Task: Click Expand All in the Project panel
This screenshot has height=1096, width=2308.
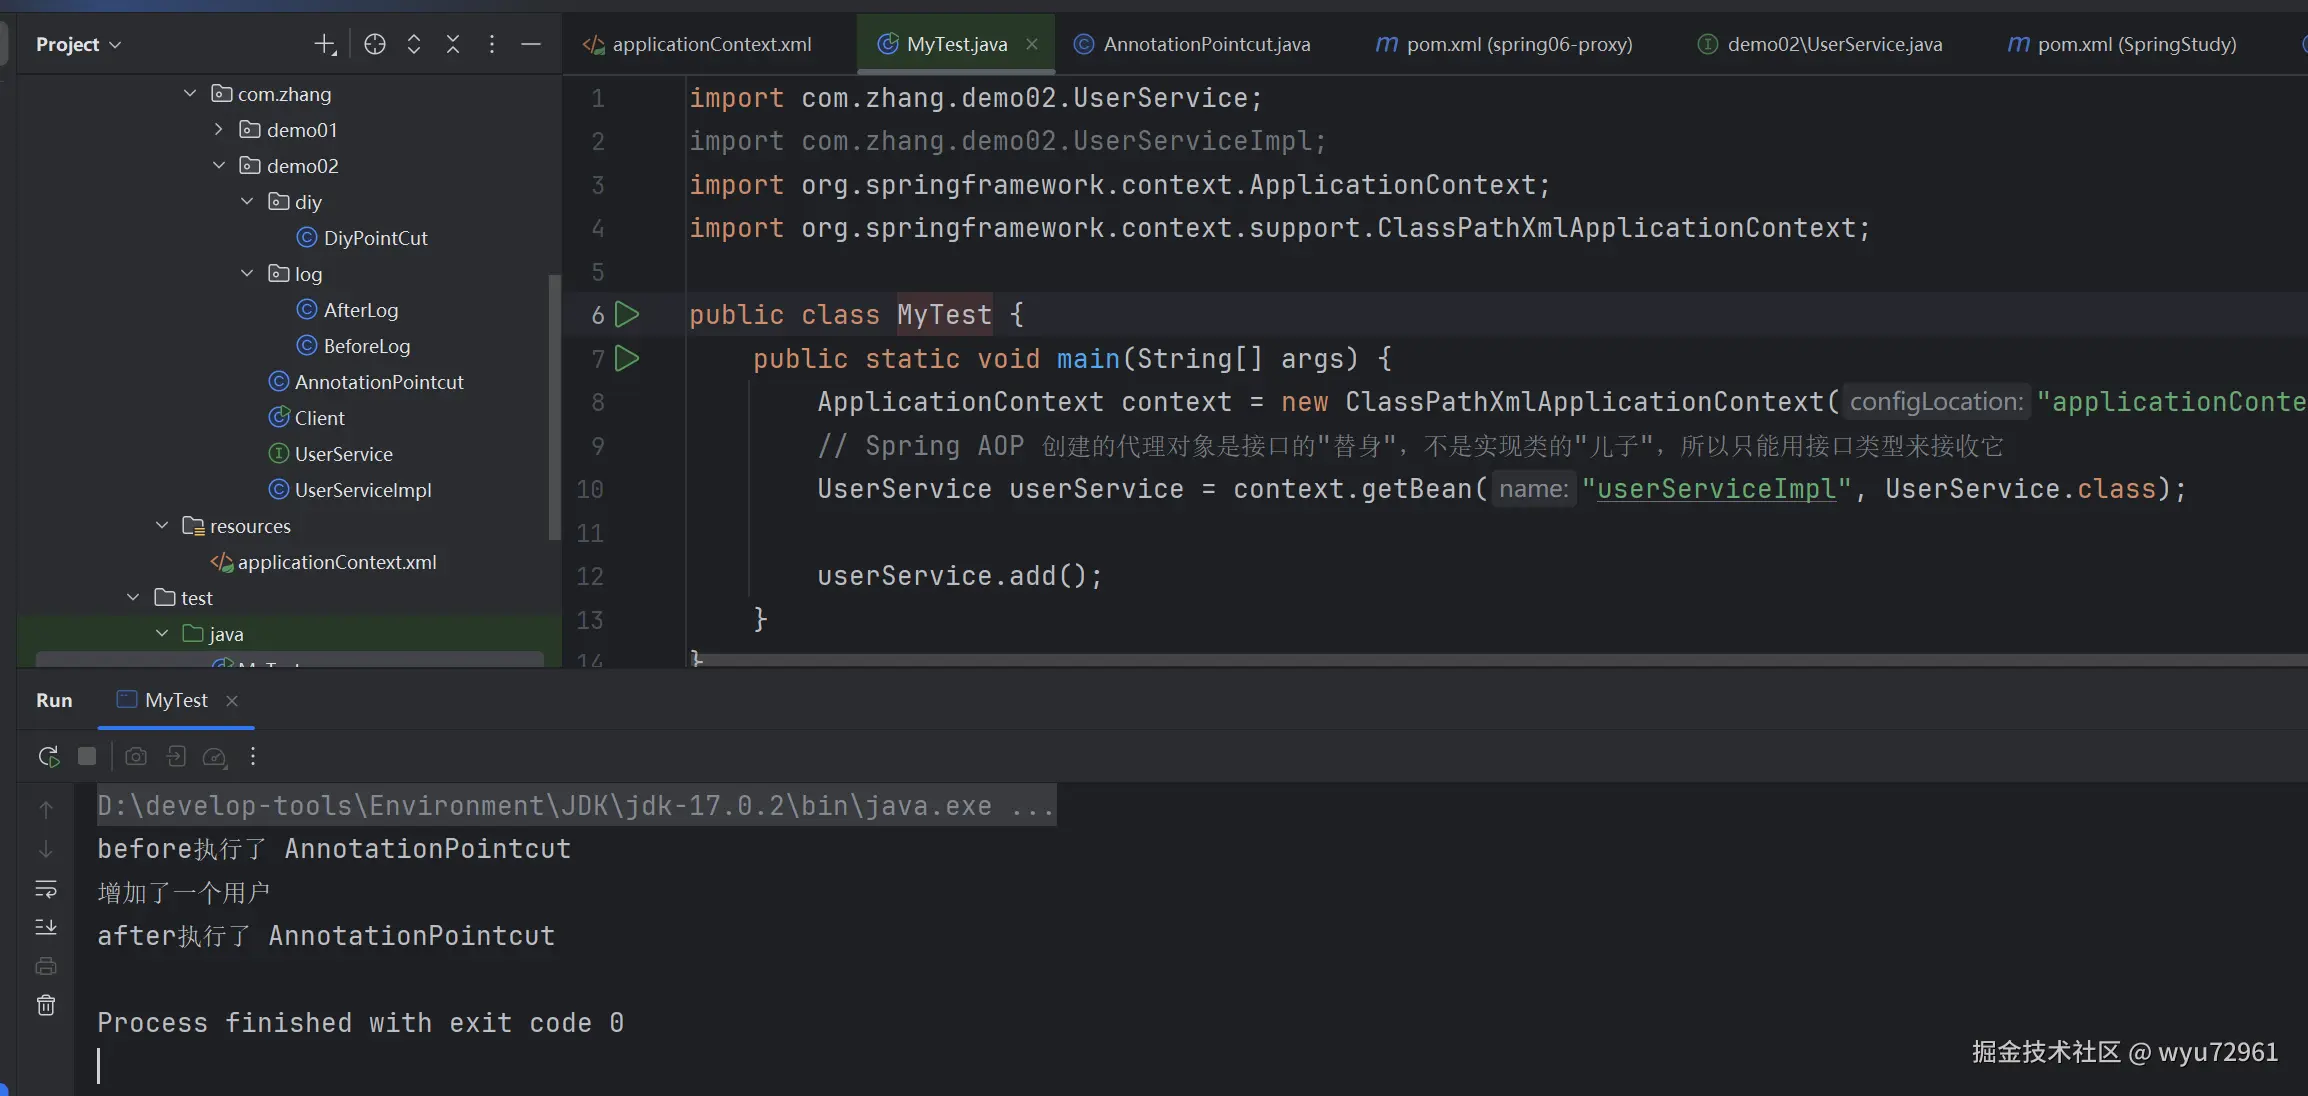Action: [x=414, y=44]
